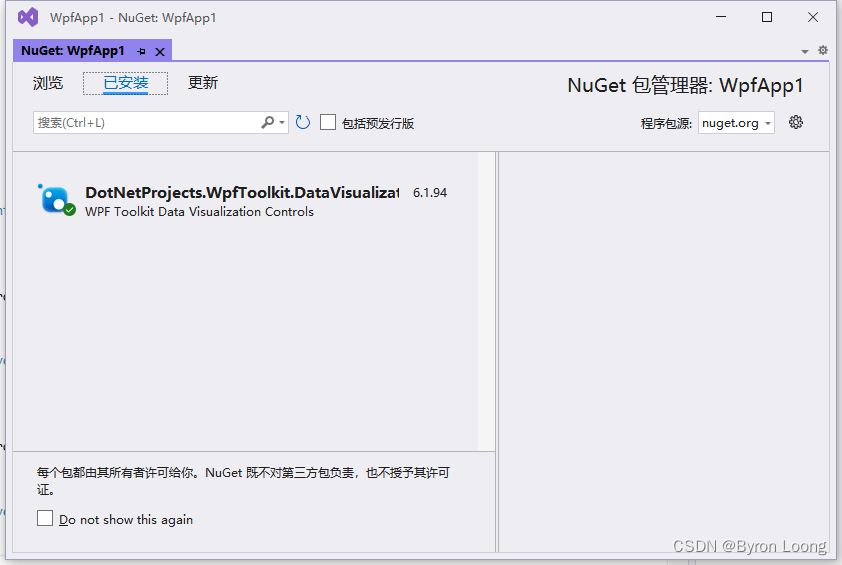Click the 6.1.94 version label
Viewport: 842px width, 565px height.
(x=430, y=193)
